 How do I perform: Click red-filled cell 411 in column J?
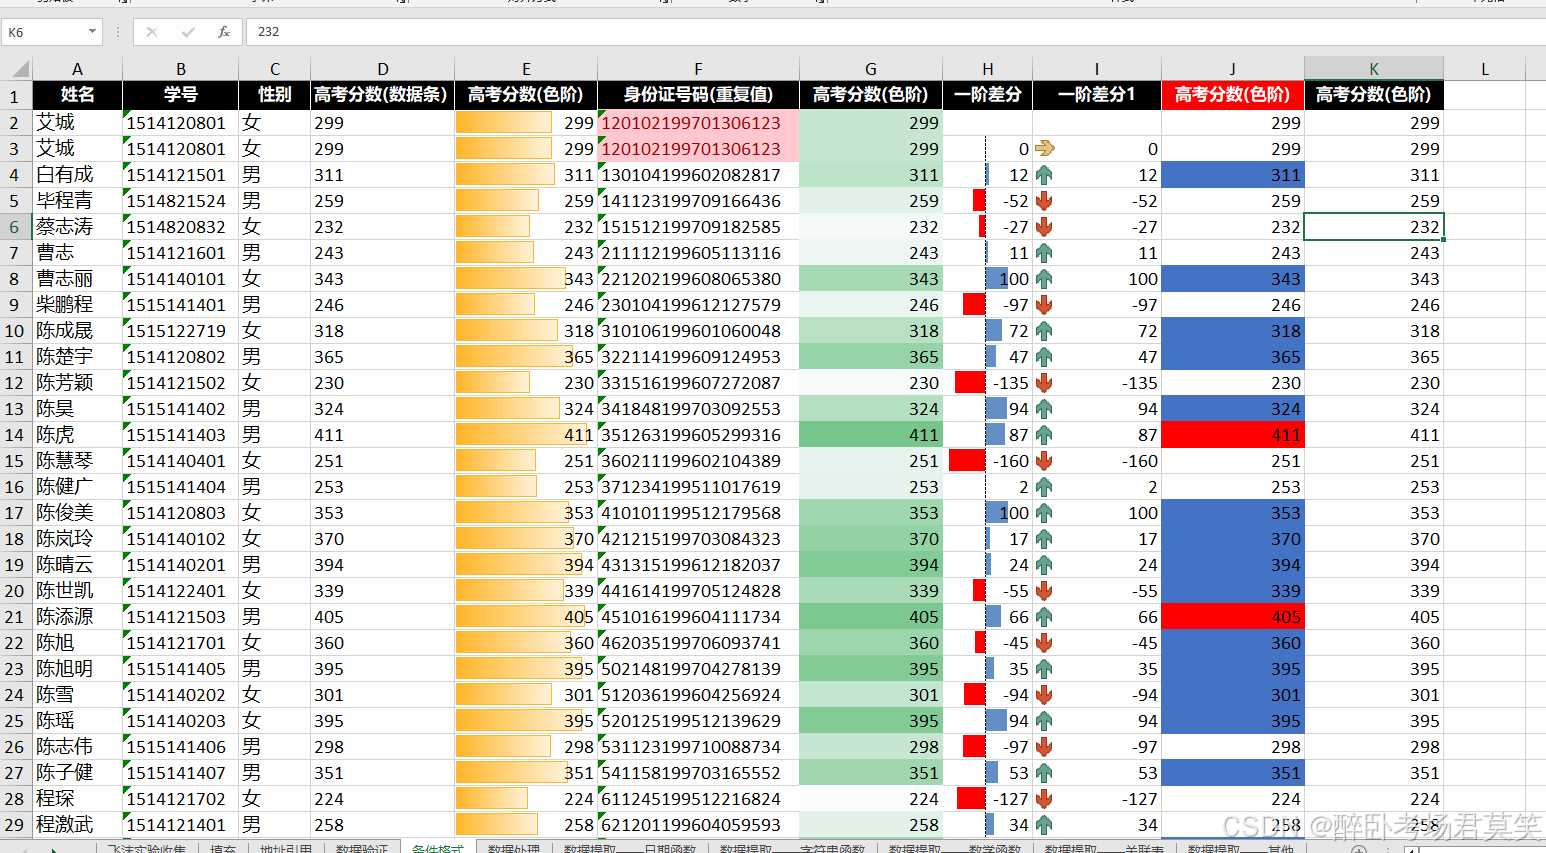[1233, 434]
